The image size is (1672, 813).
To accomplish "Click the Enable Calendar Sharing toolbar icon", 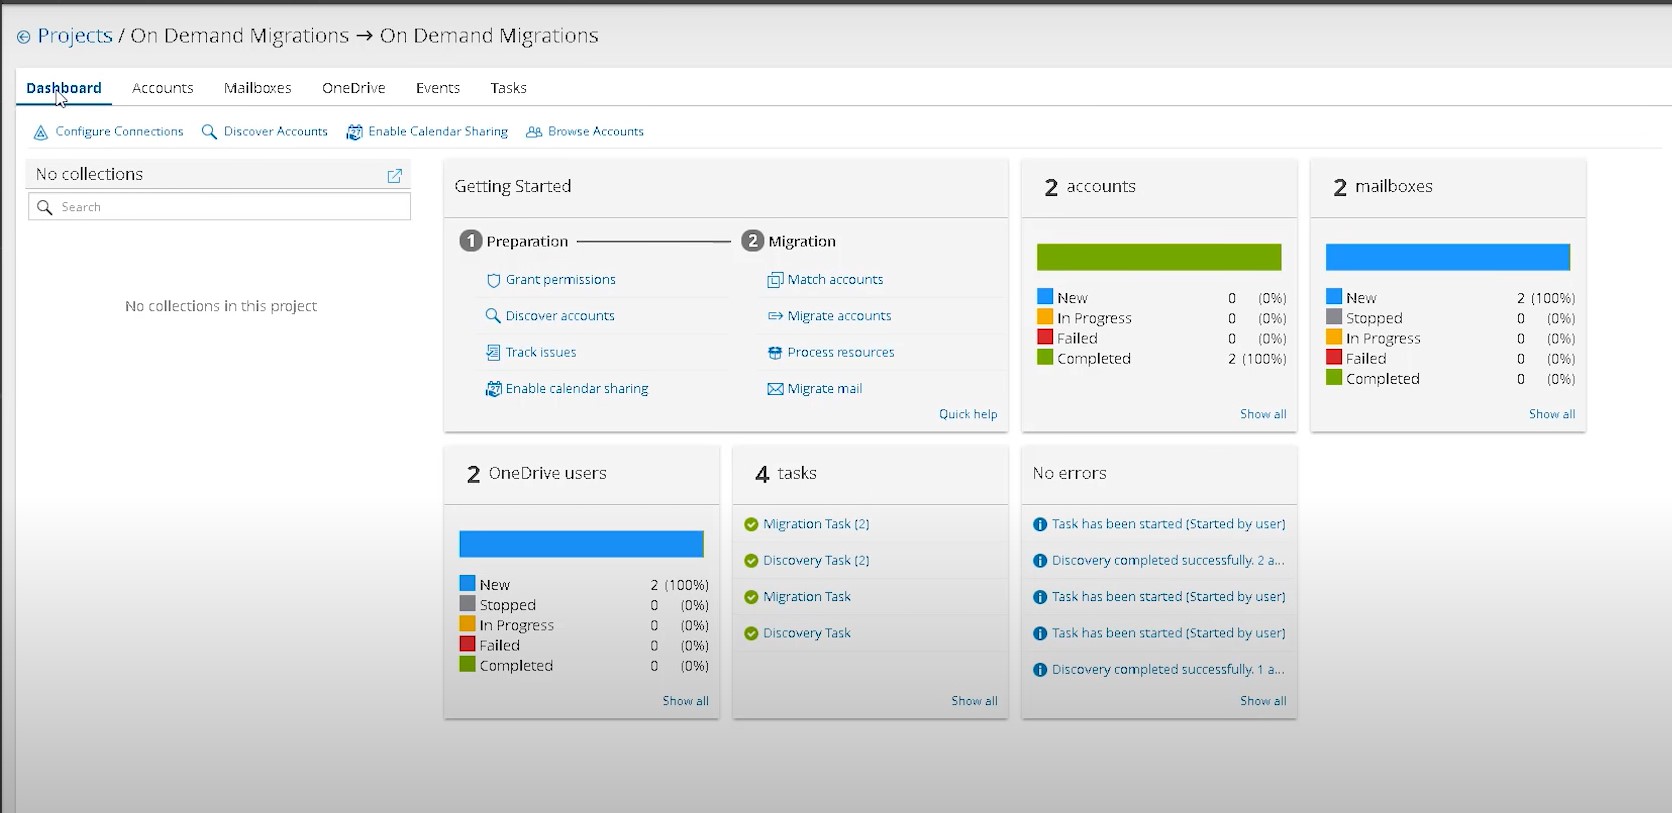I will (x=354, y=132).
